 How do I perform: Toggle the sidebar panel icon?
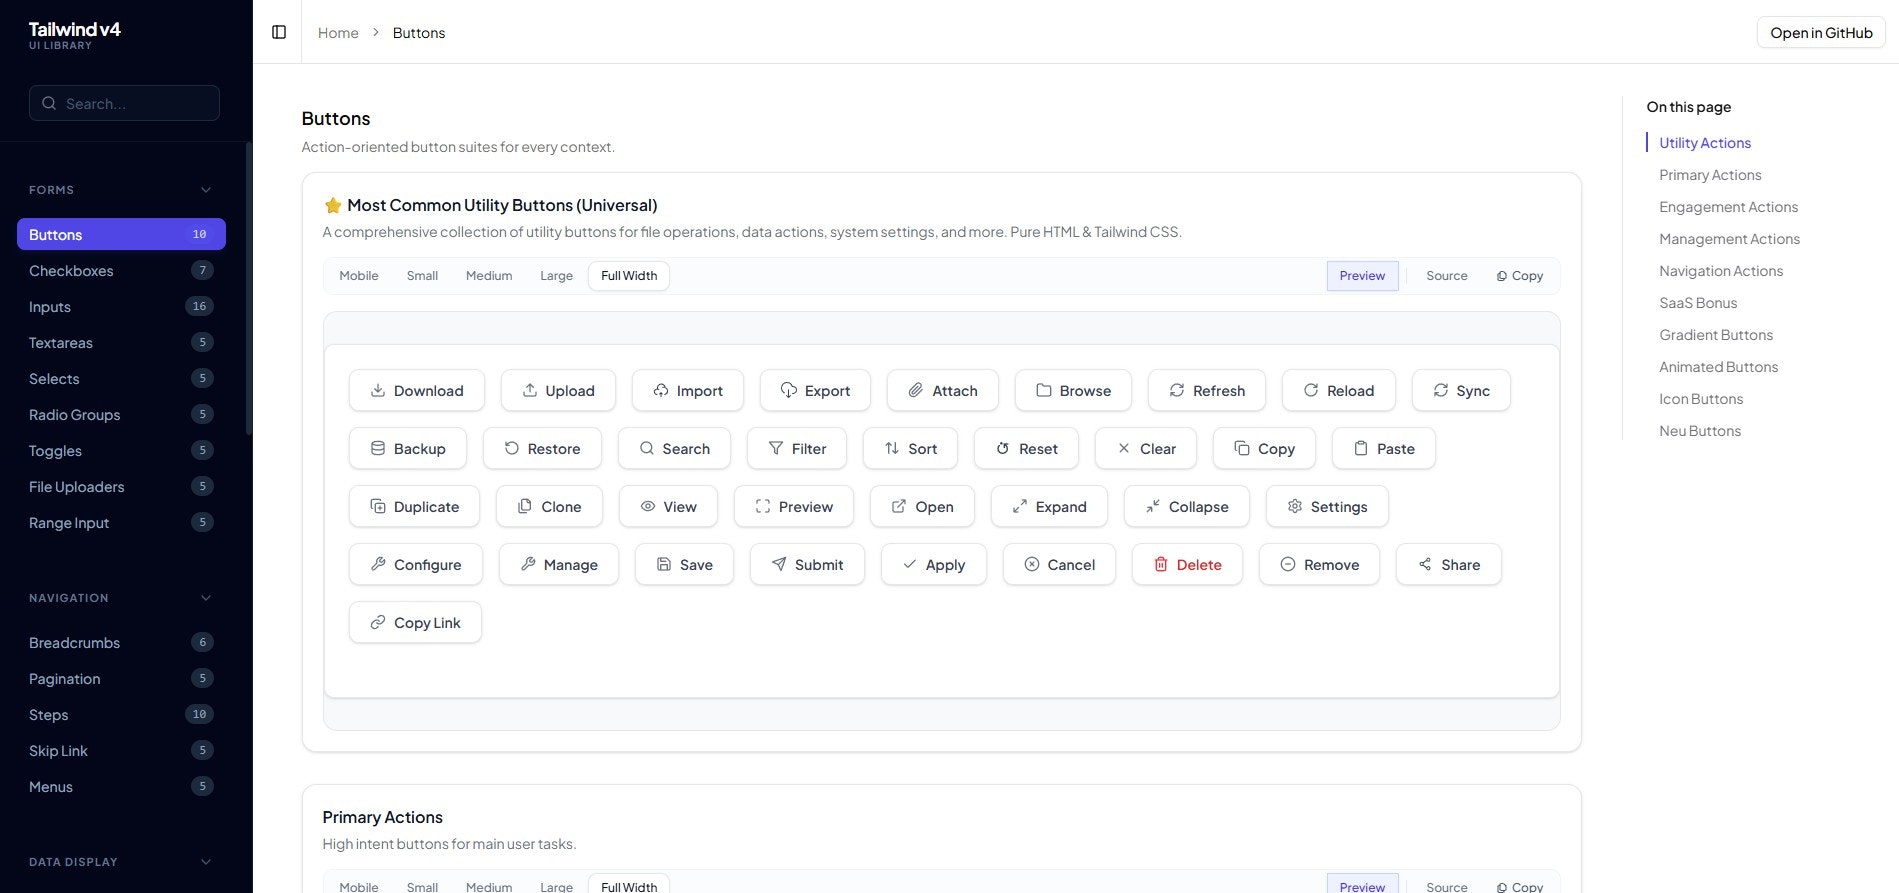point(279,32)
